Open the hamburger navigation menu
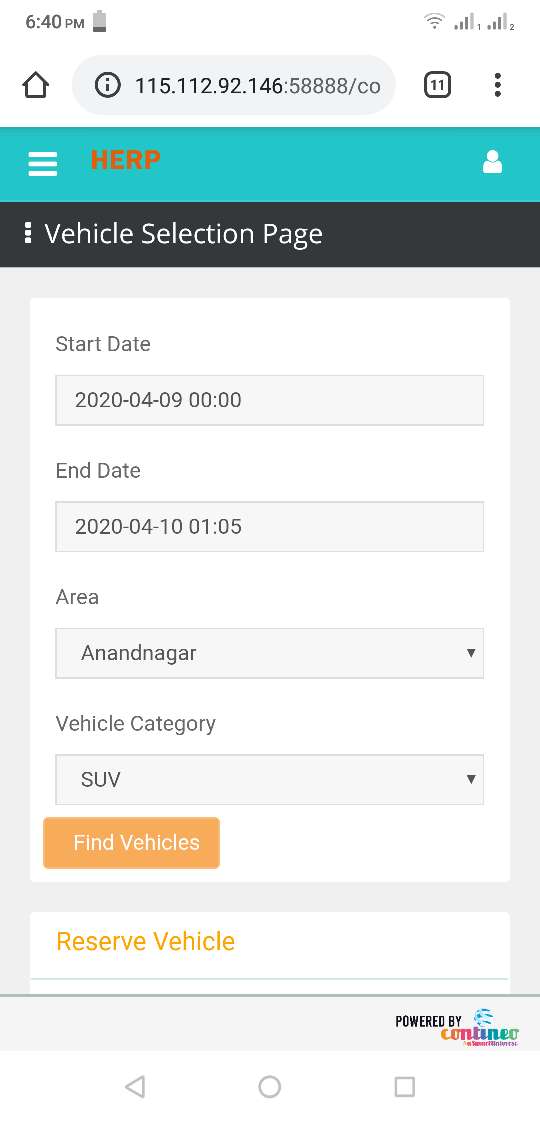The width and height of the screenshot is (540, 1123). coord(42,163)
